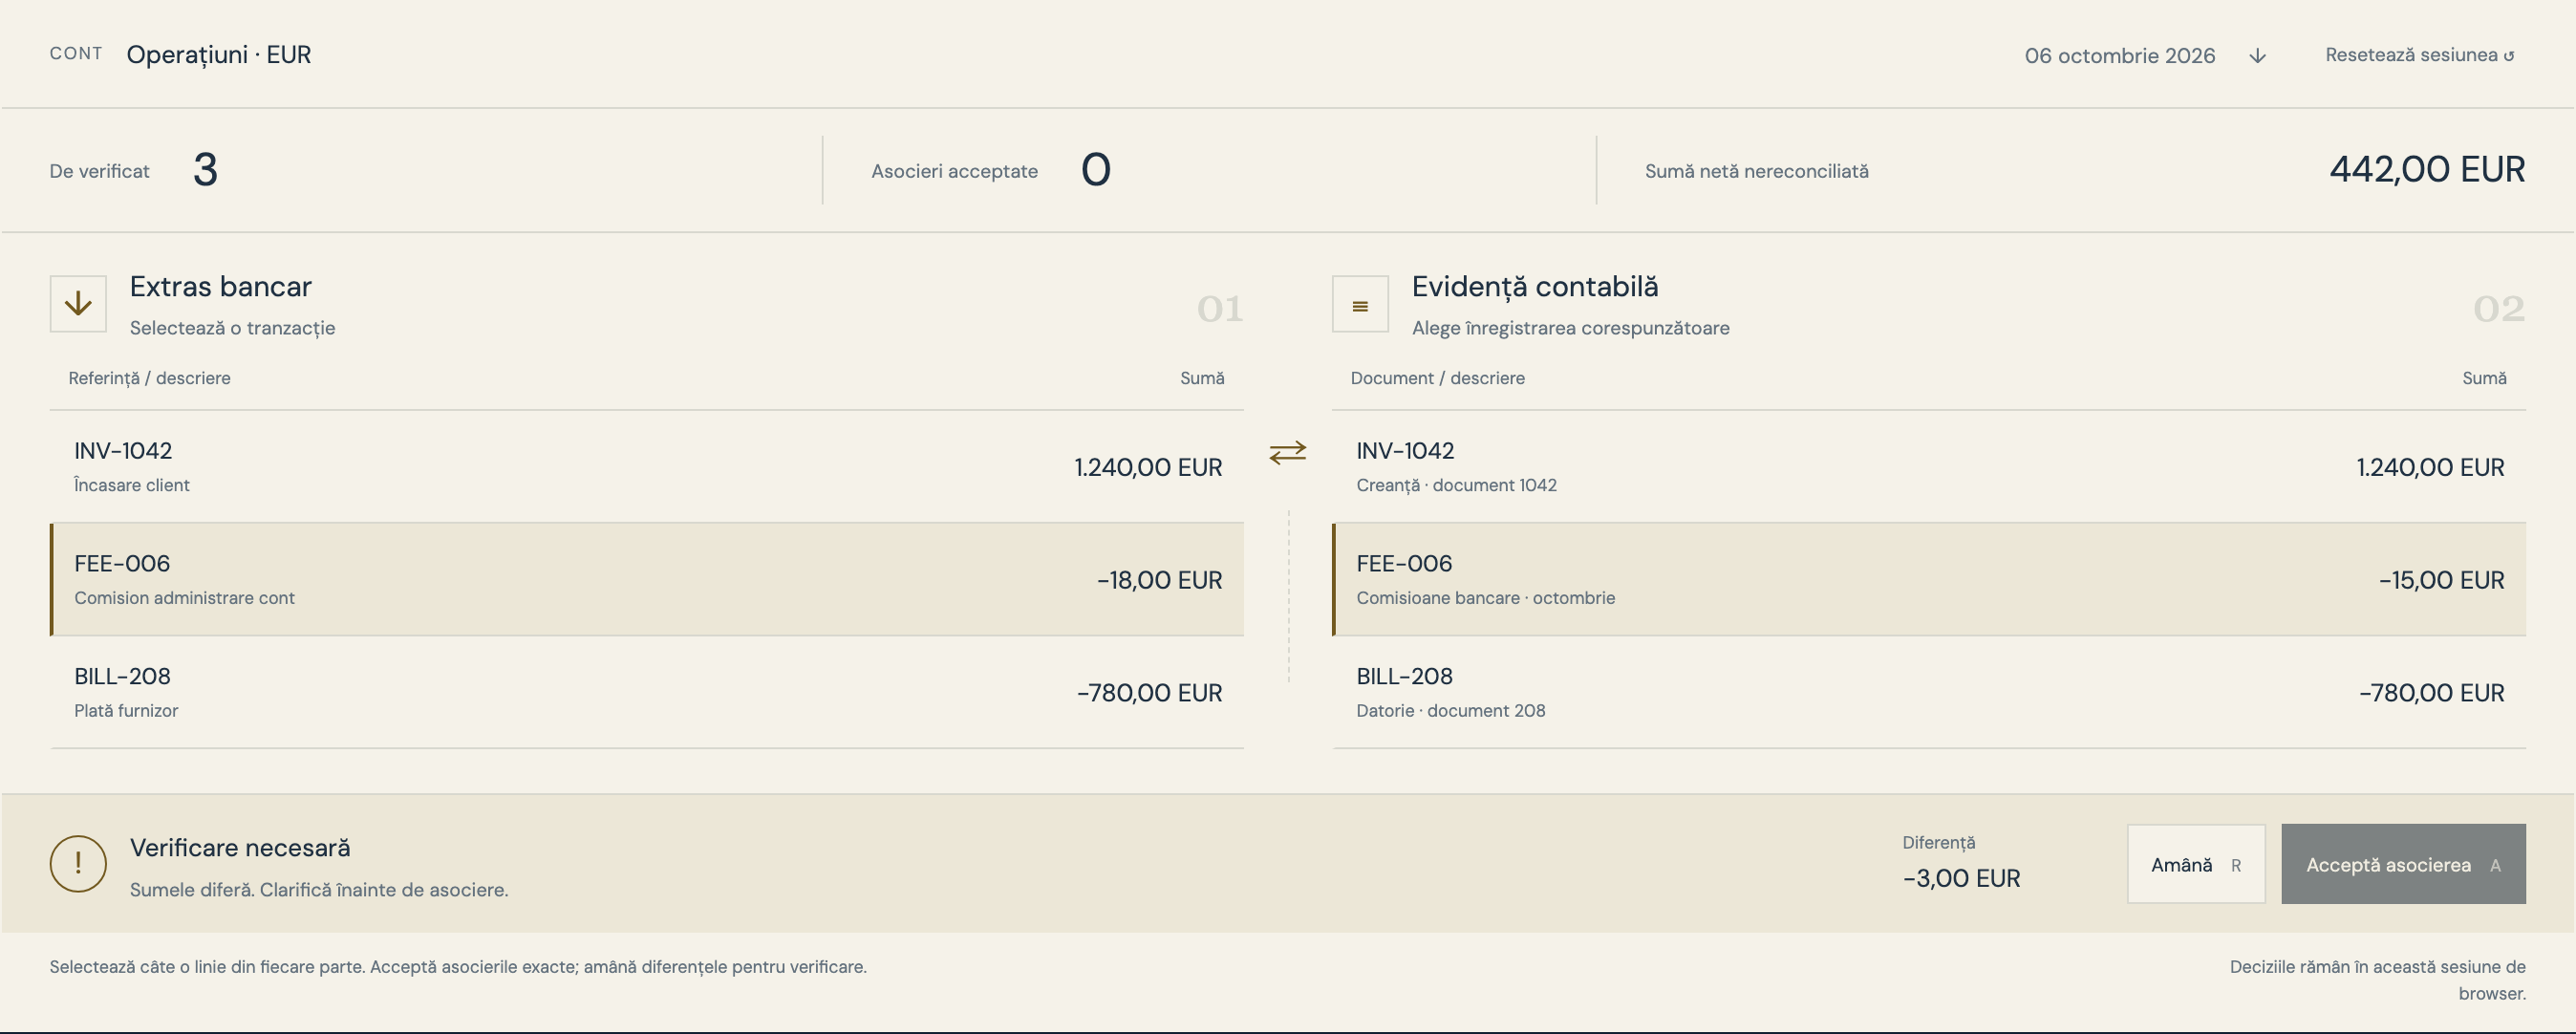The image size is (2576, 1034).
Task: Select bank row BILL-208 Plată furnizor
Action: pos(647,693)
